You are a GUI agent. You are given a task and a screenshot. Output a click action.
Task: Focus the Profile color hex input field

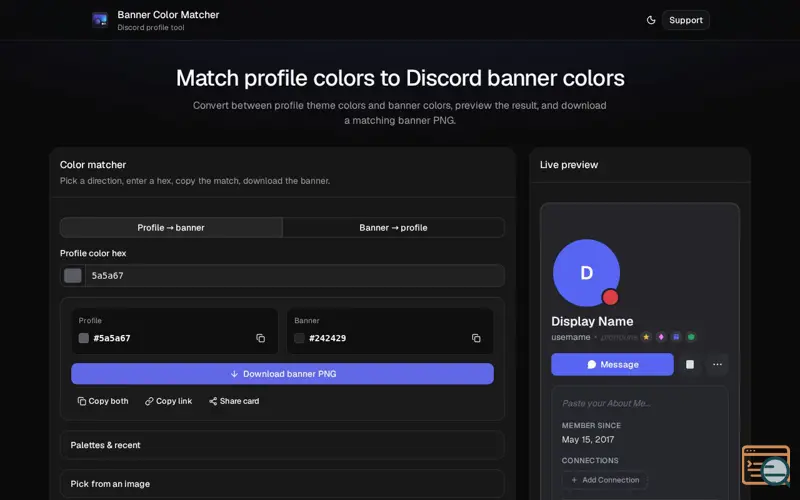[x=295, y=276]
